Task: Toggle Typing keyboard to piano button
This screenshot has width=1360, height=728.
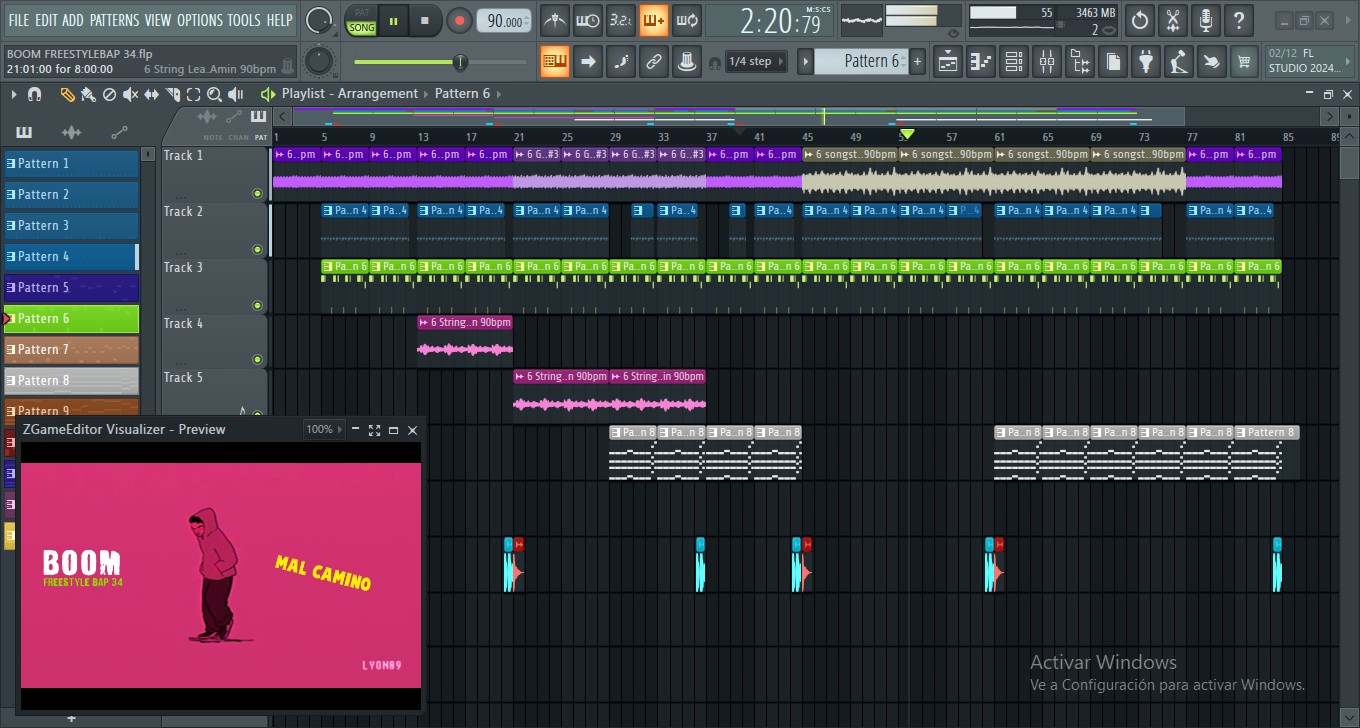Action: [554, 62]
